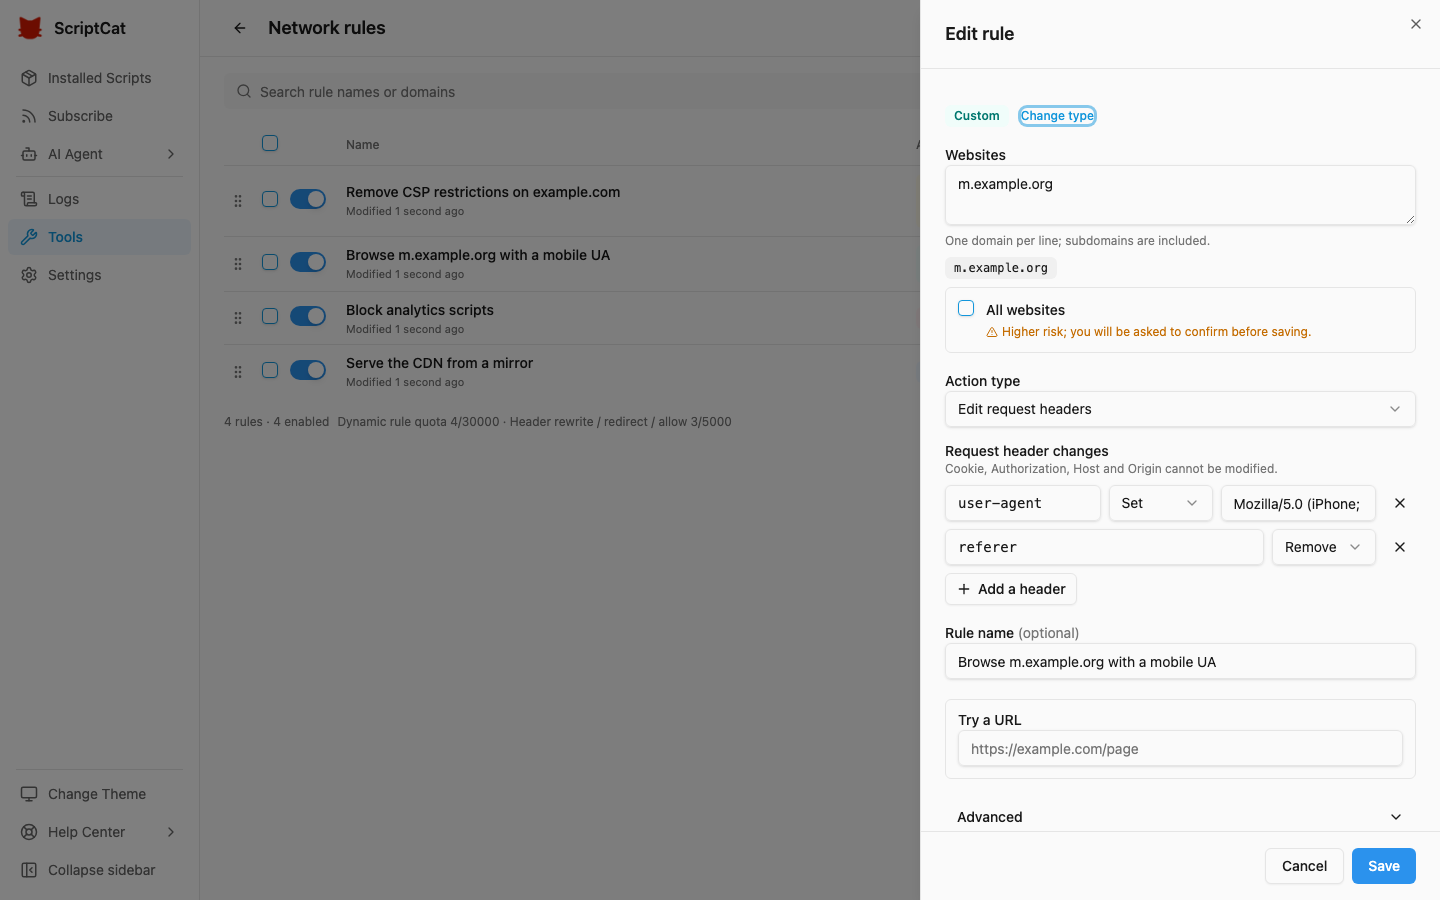Open Installed Scripts in sidebar

99,78
